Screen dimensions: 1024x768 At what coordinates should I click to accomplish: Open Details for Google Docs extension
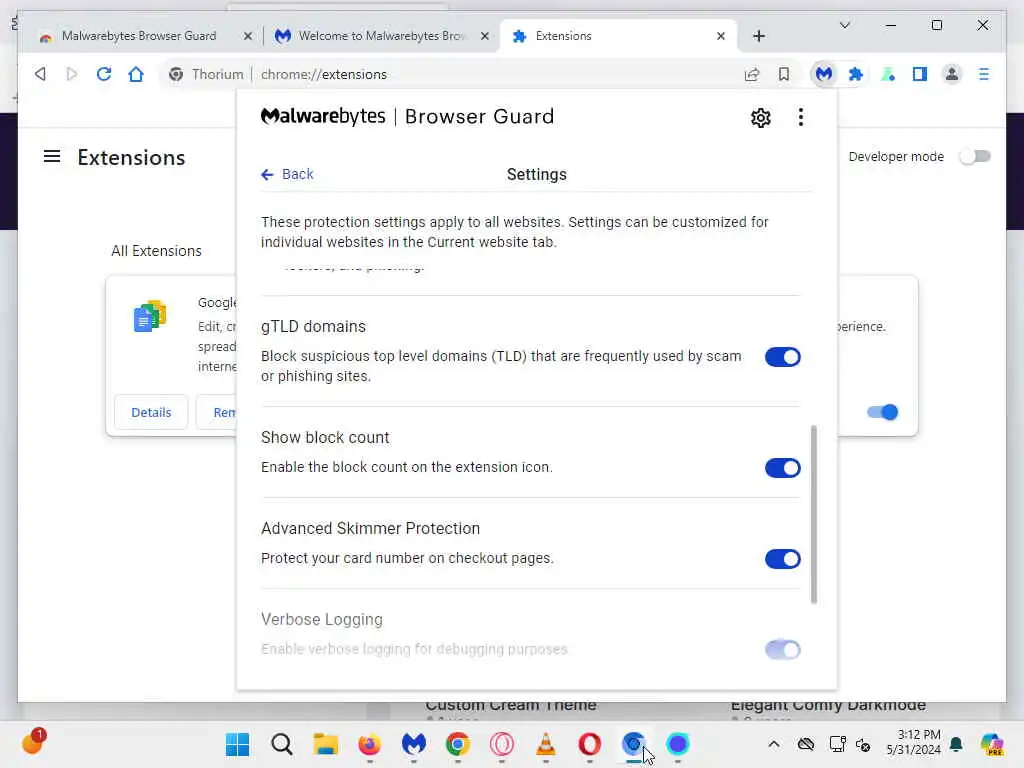pos(151,412)
